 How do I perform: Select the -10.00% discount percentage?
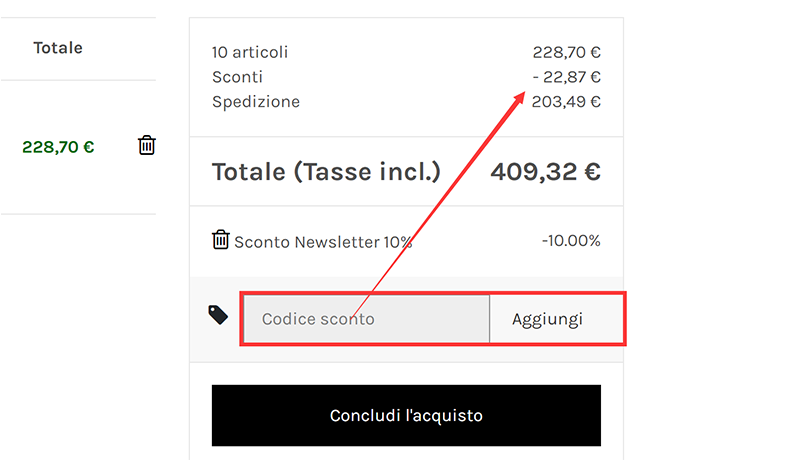tap(571, 241)
